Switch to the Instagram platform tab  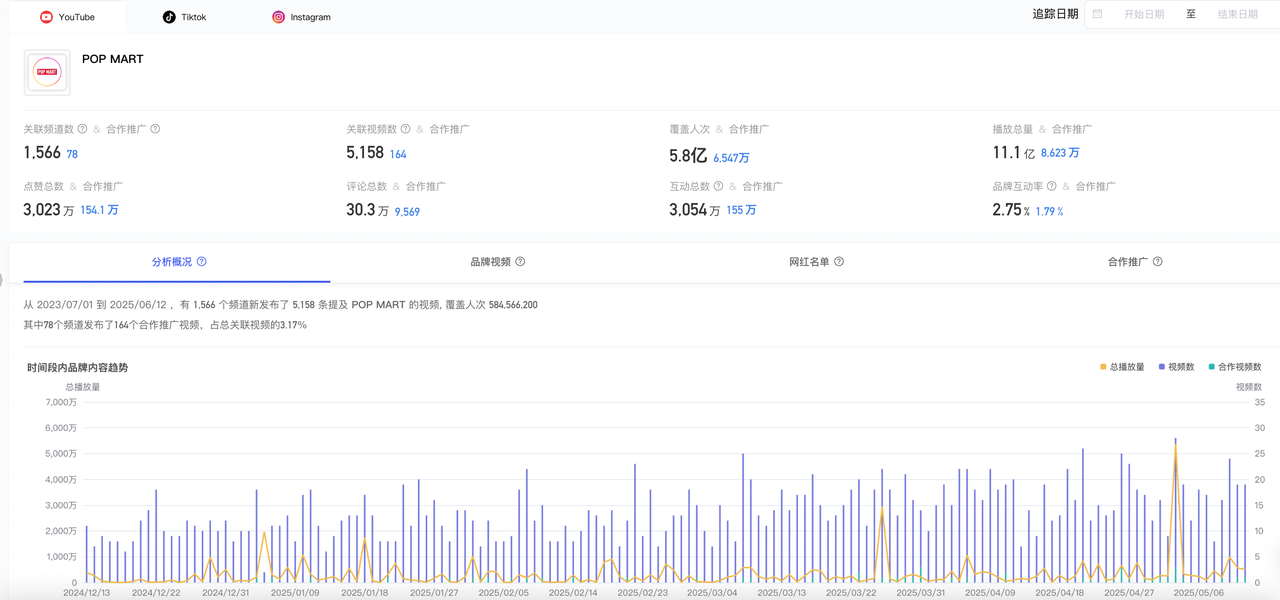(x=302, y=17)
